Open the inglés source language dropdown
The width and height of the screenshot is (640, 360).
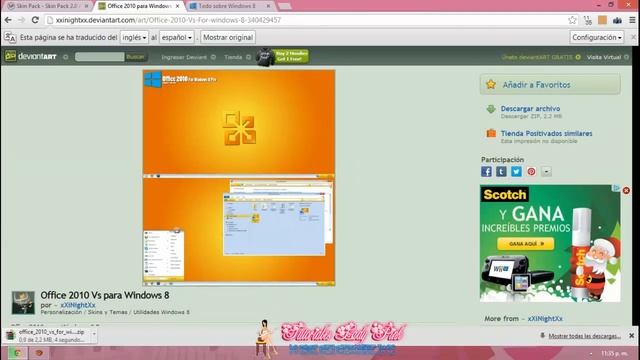(134, 37)
